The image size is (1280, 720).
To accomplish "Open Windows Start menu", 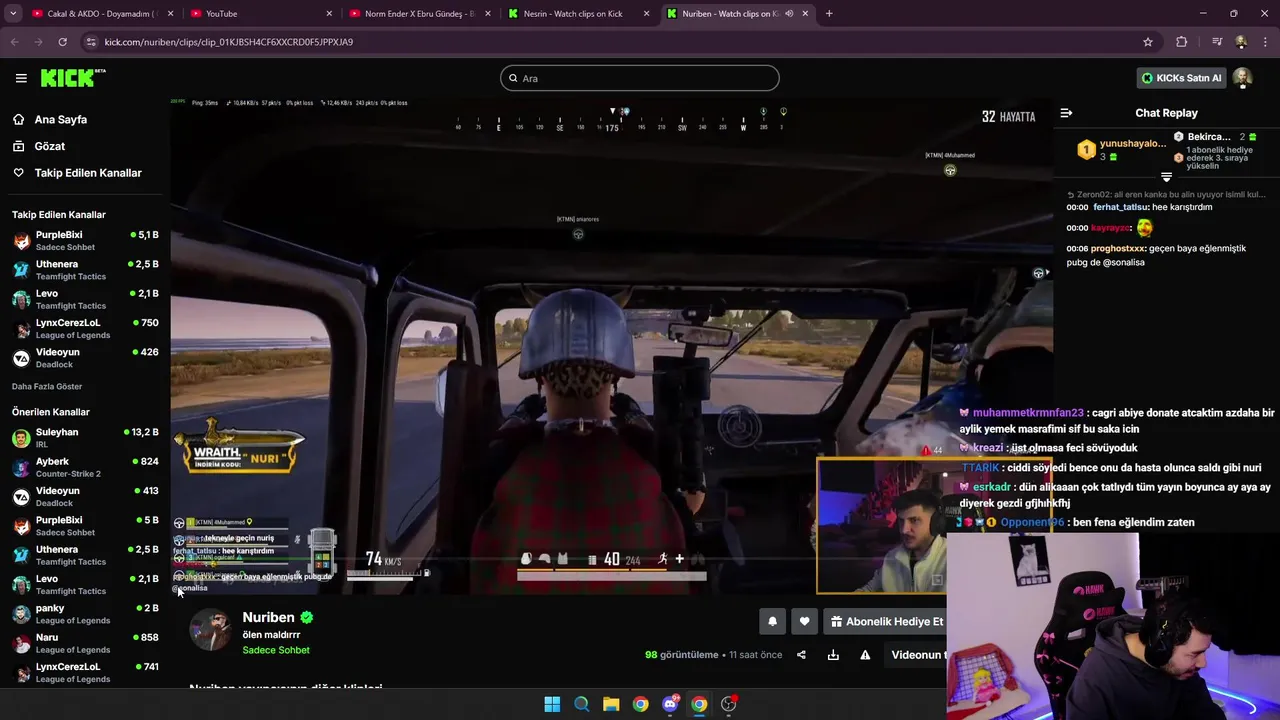I will (x=552, y=704).
